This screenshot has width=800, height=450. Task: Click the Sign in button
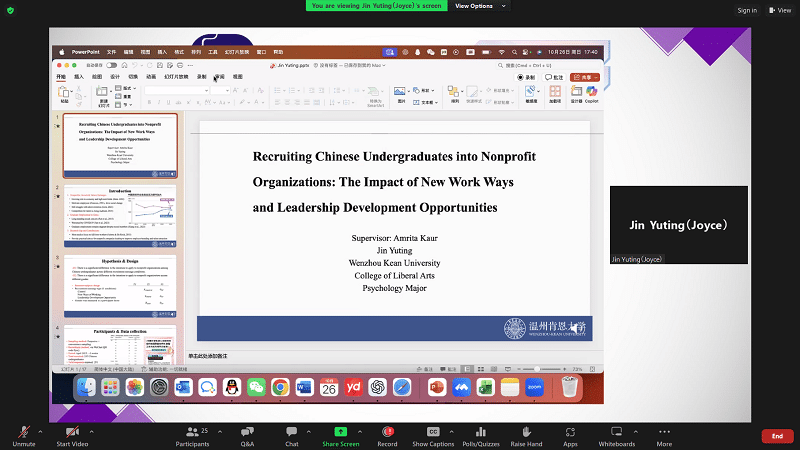point(746,10)
